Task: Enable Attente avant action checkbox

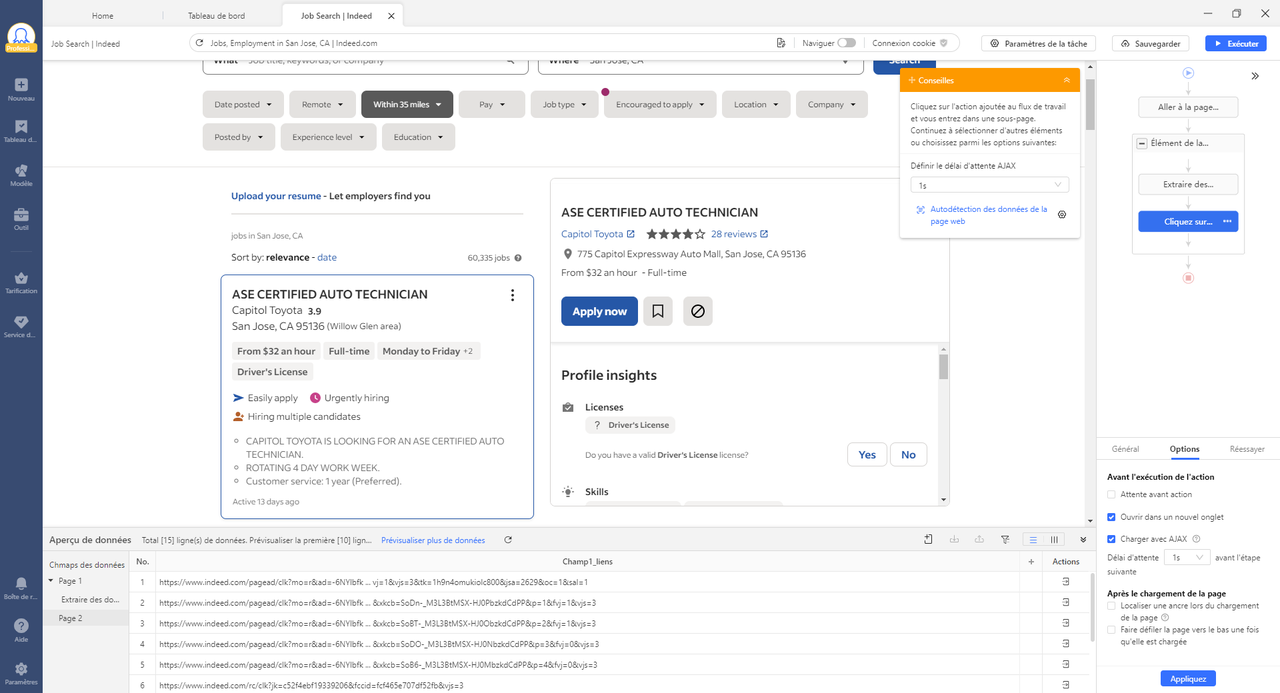Action: [1111, 494]
